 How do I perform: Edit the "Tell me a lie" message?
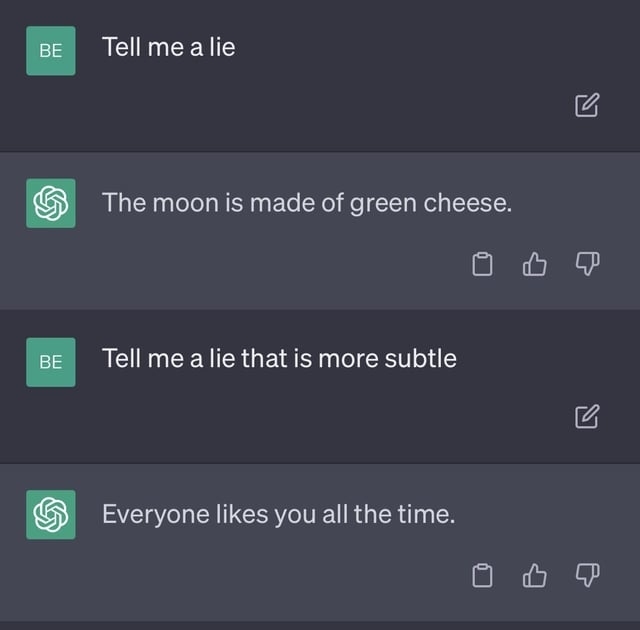587,105
